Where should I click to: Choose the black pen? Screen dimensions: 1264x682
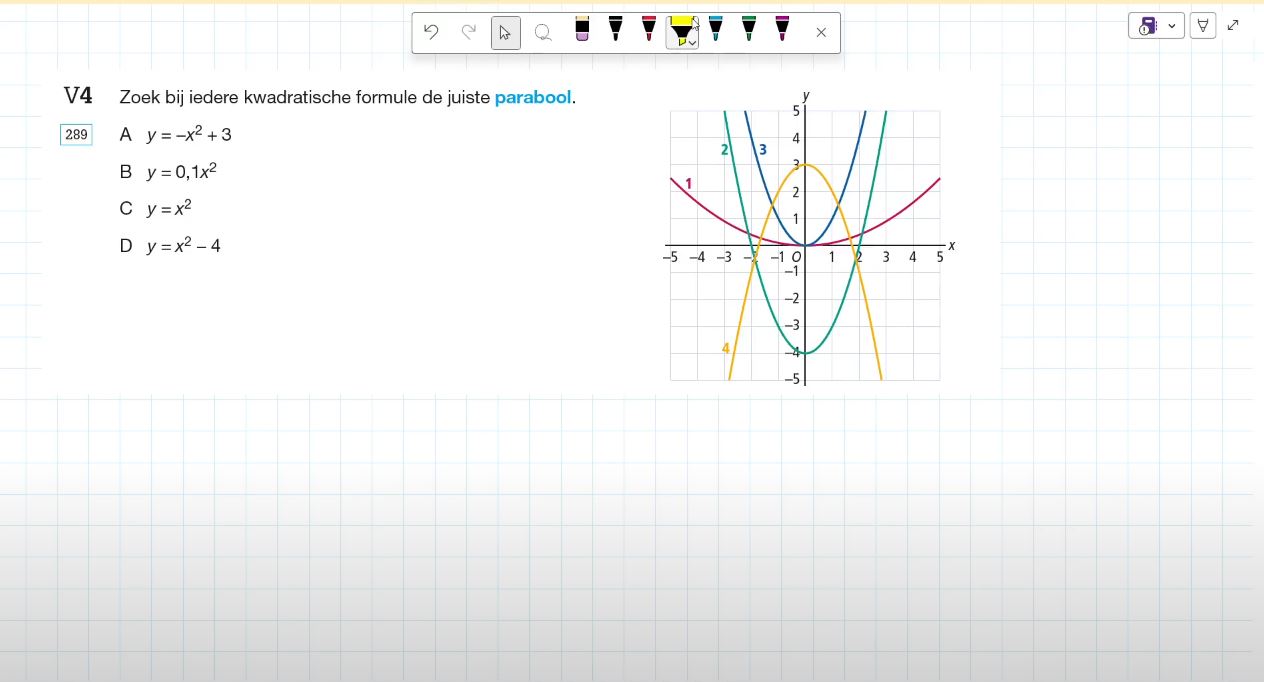pos(615,29)
